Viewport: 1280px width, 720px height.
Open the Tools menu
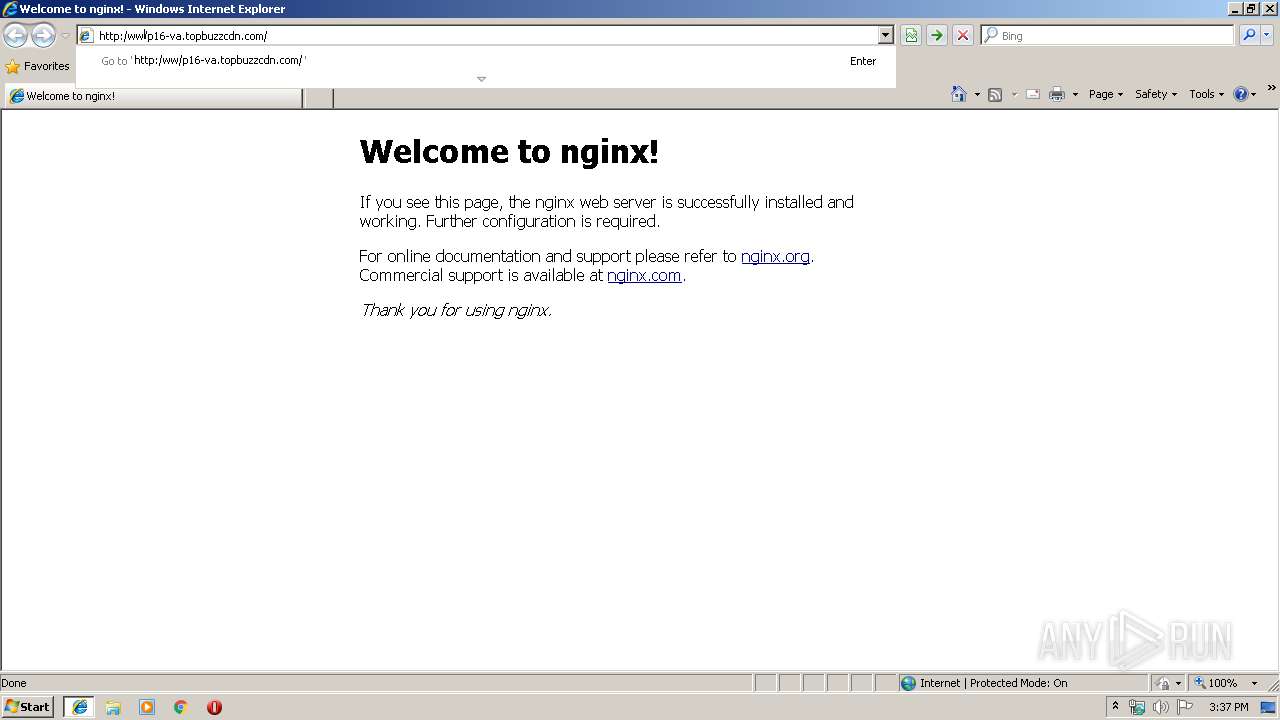tap(1206, 94)
